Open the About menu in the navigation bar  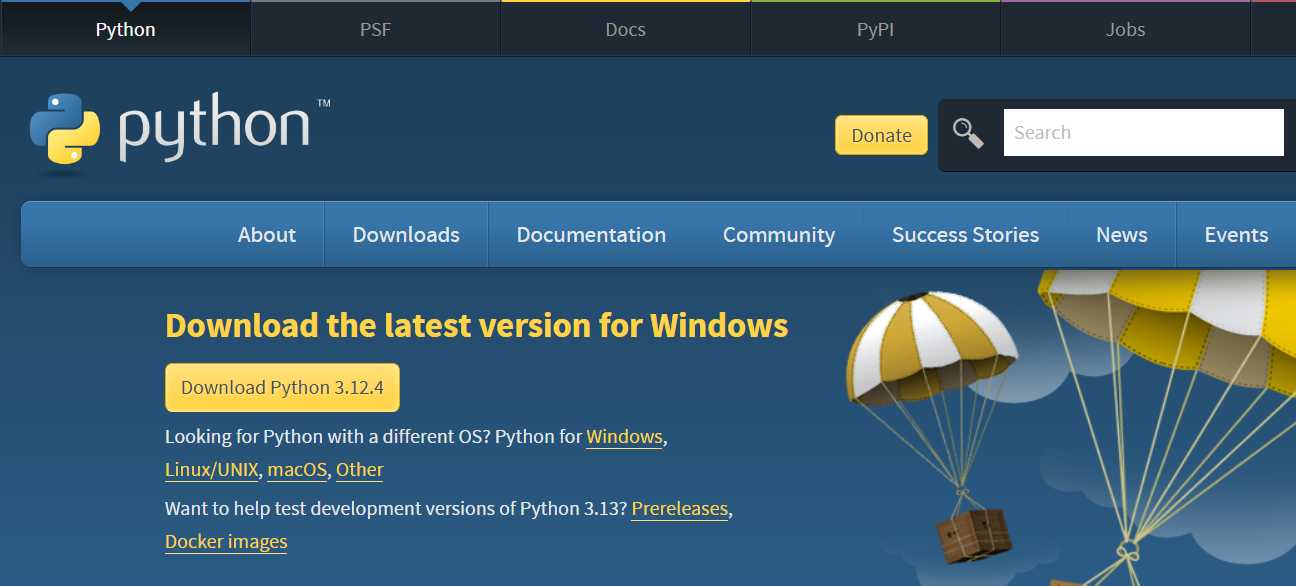tap(266, 235)
